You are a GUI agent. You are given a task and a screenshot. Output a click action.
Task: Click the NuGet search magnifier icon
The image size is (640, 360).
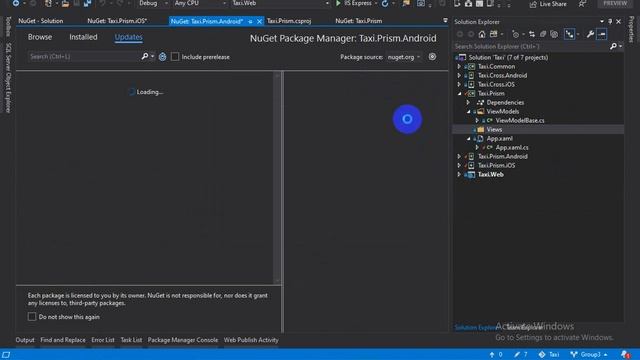pyautogui.click(x=144, y=56)
